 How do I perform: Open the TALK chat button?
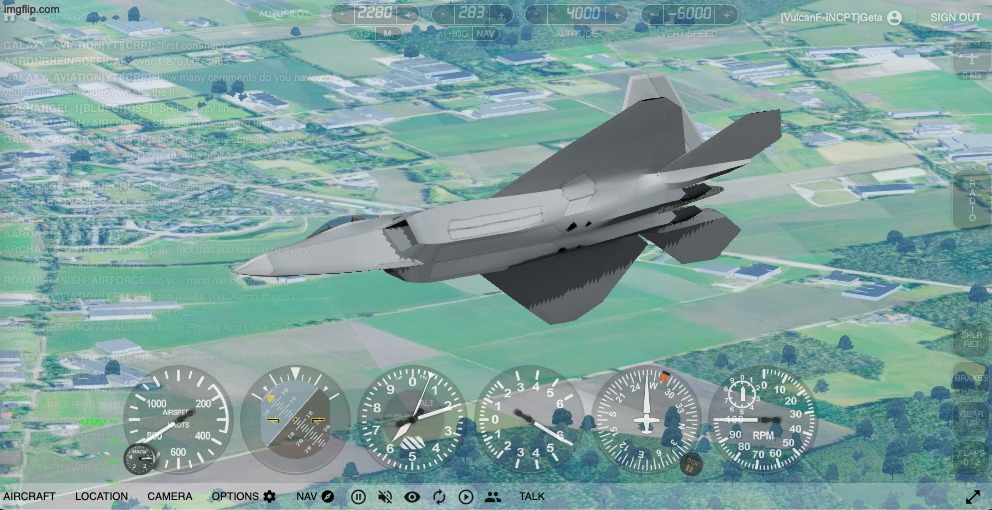click(532, 496)
